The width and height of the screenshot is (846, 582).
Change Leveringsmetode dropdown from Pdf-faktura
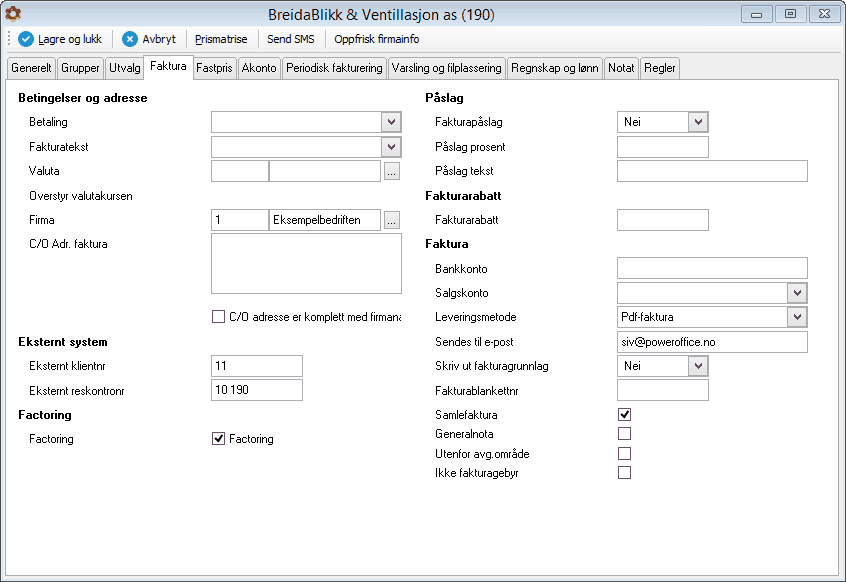(797, 317)
